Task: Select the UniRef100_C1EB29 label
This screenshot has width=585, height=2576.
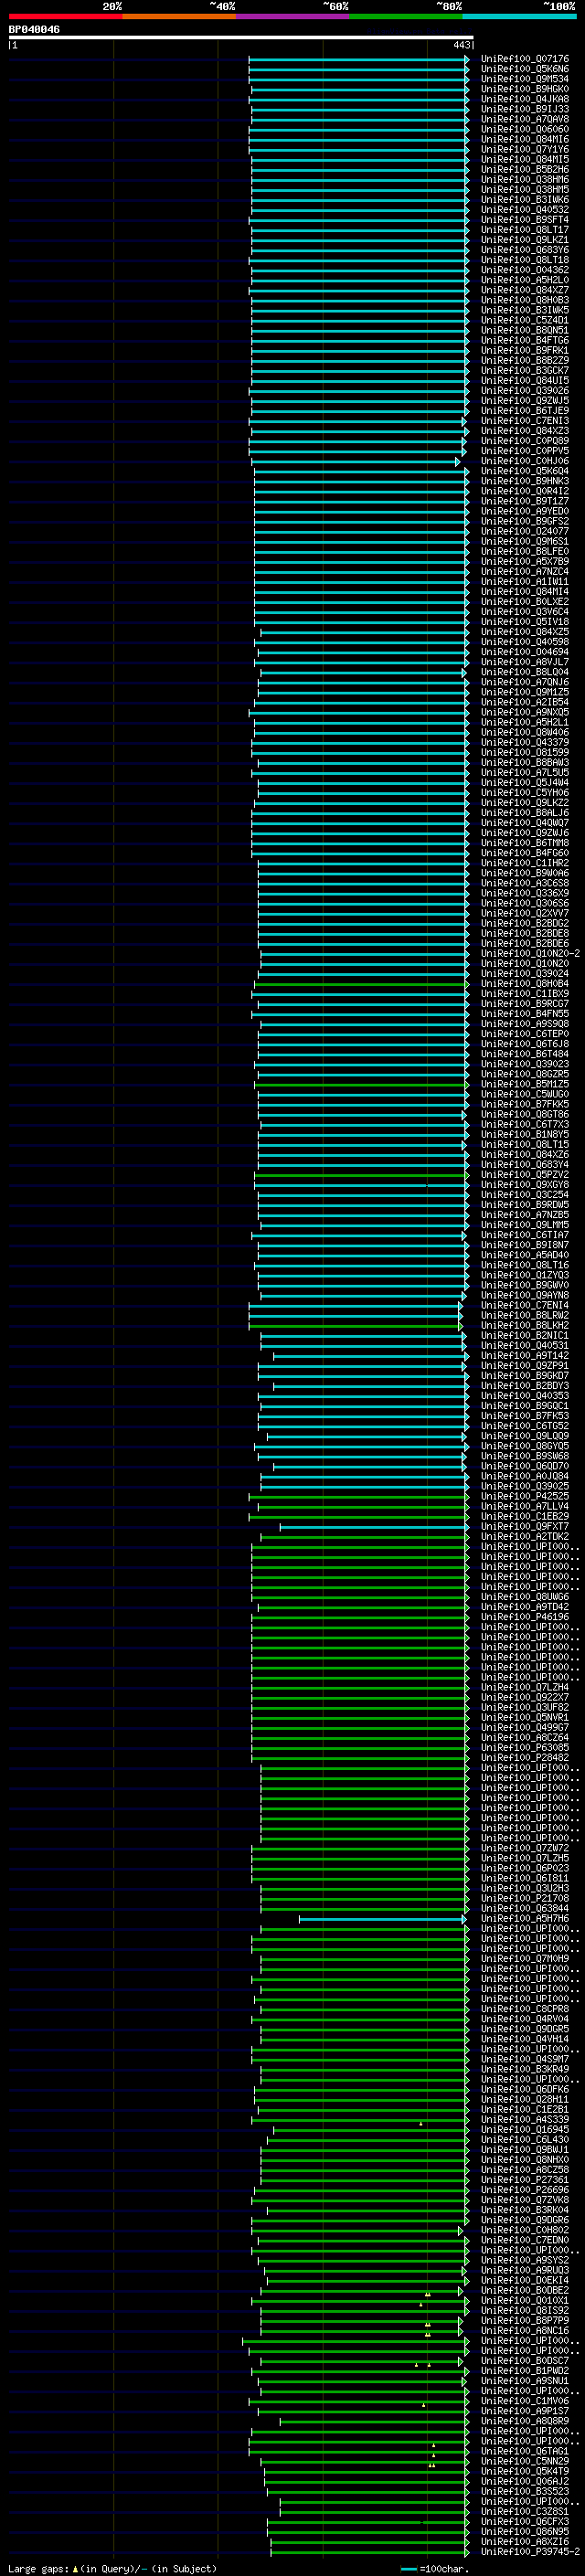Action: [x=525, y=1516]
